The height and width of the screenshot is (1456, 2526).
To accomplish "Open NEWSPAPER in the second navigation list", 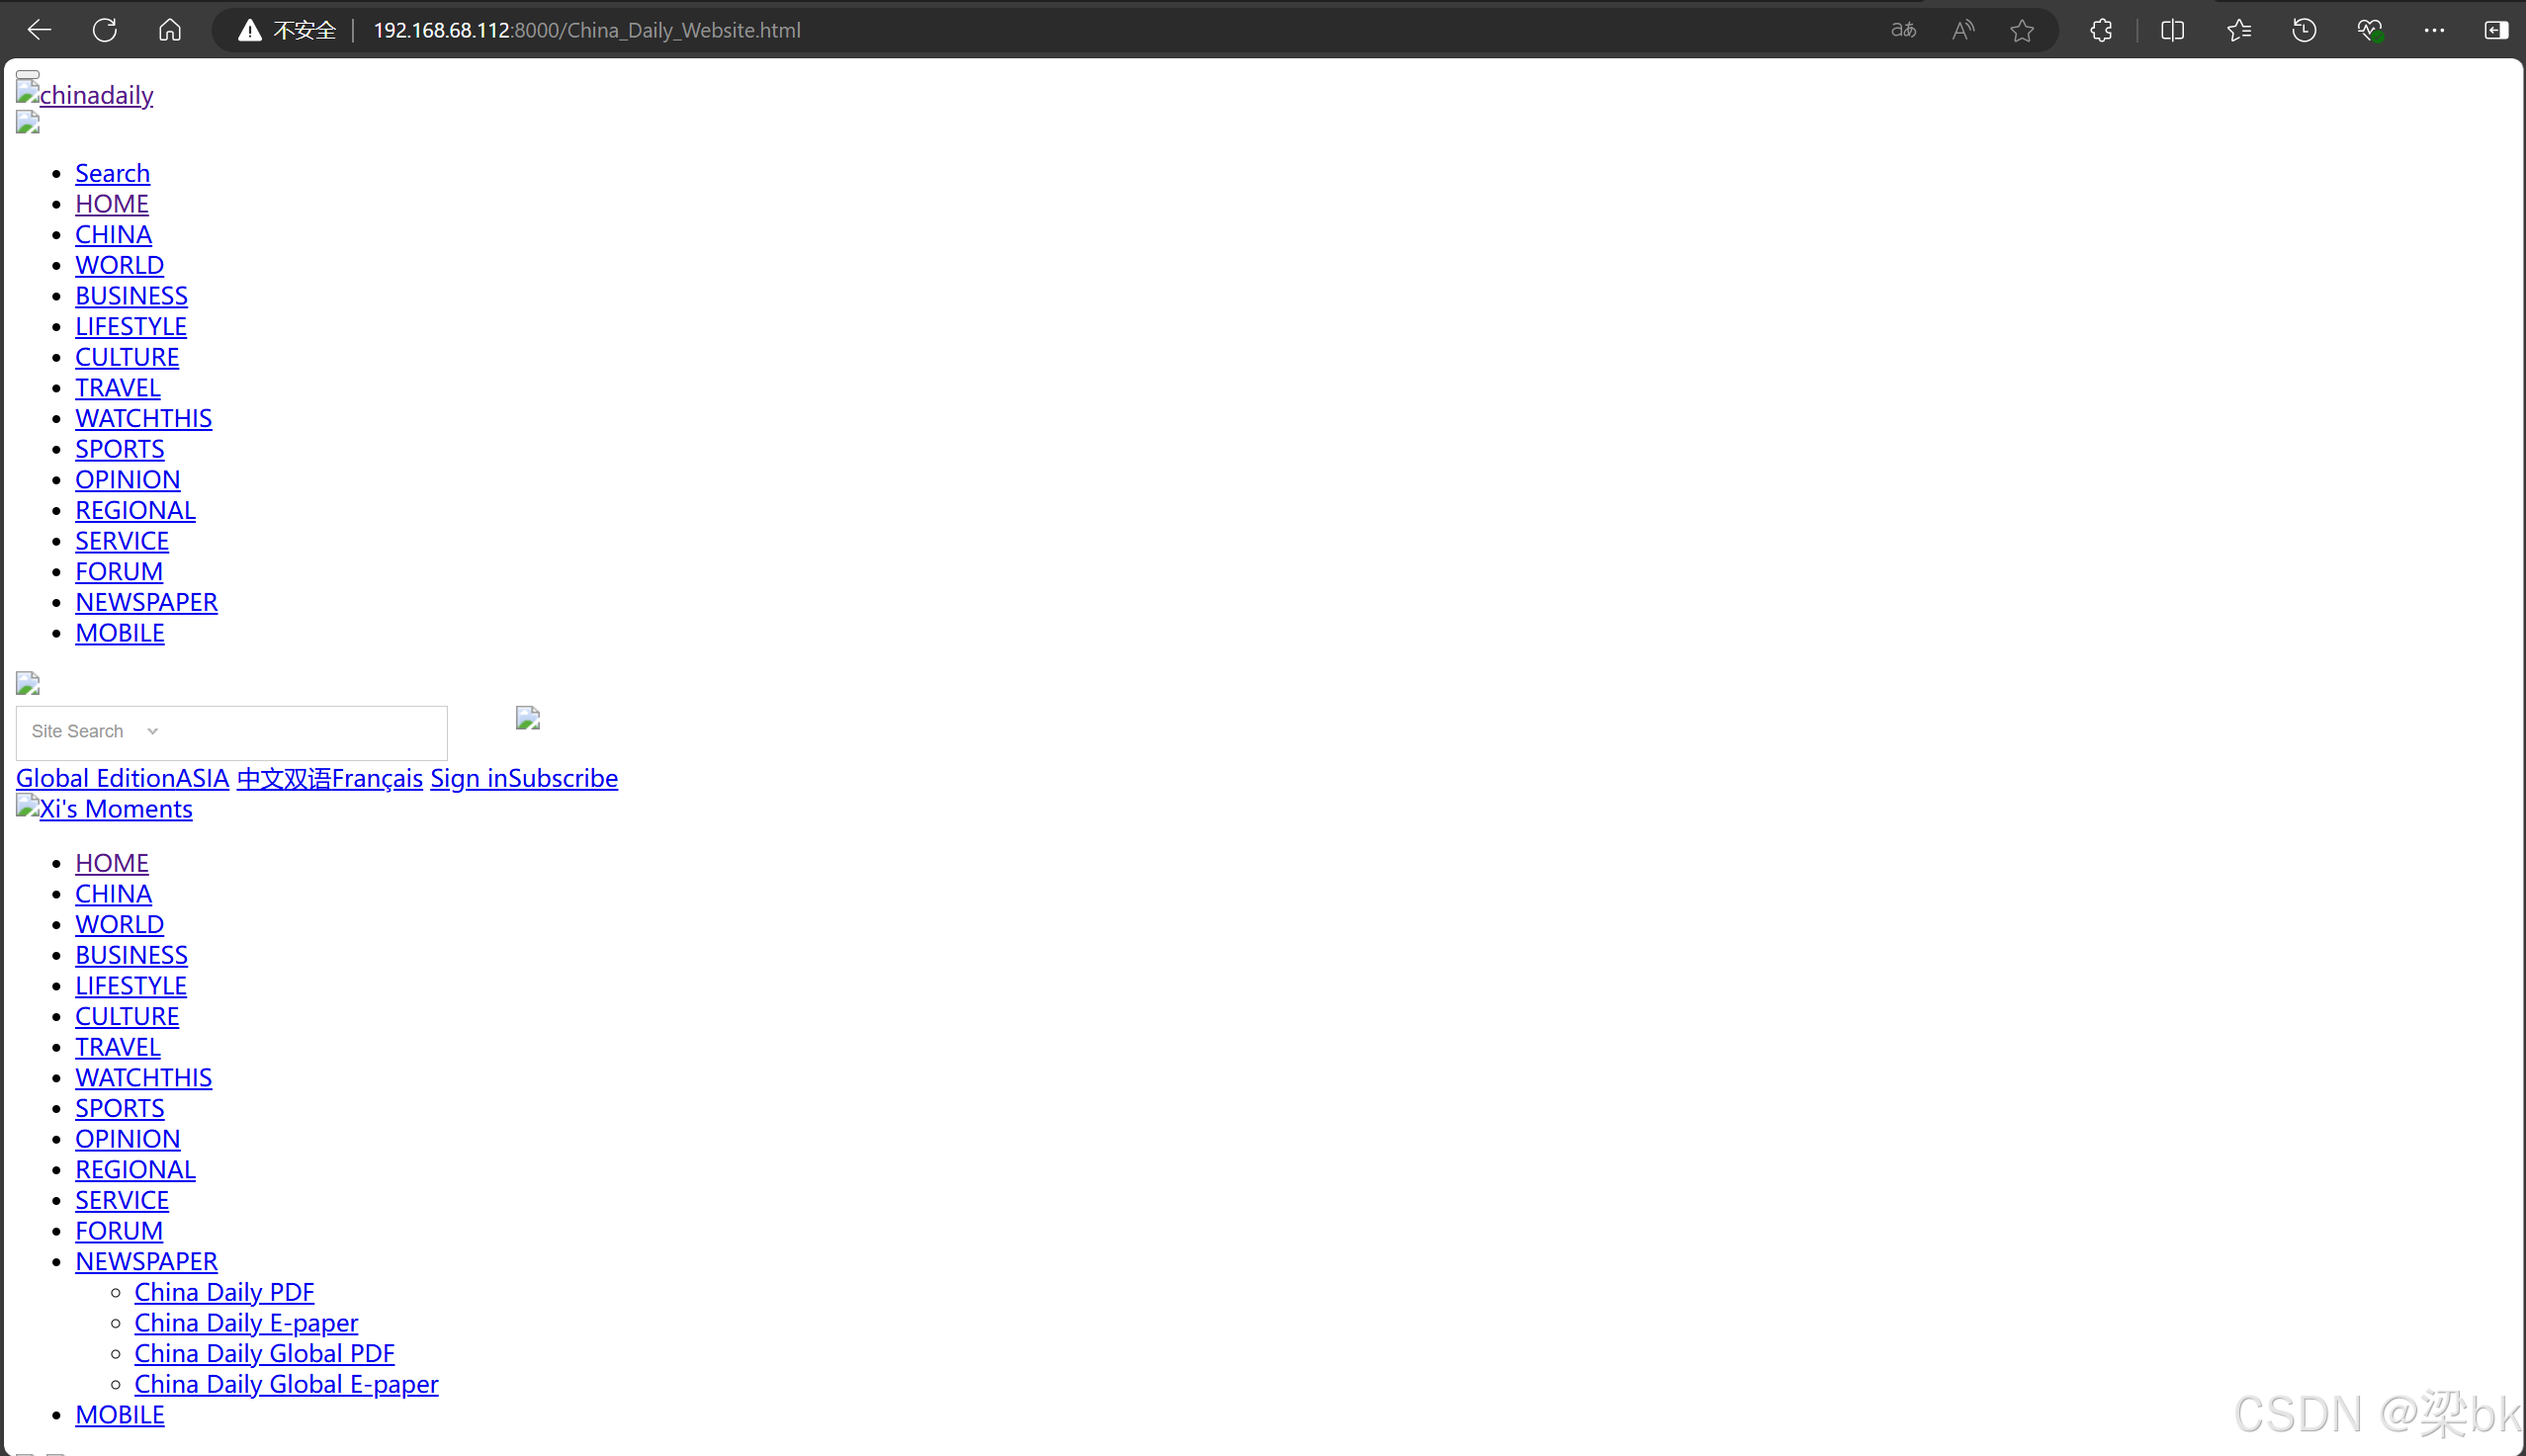I will [x=146, y=1262].
